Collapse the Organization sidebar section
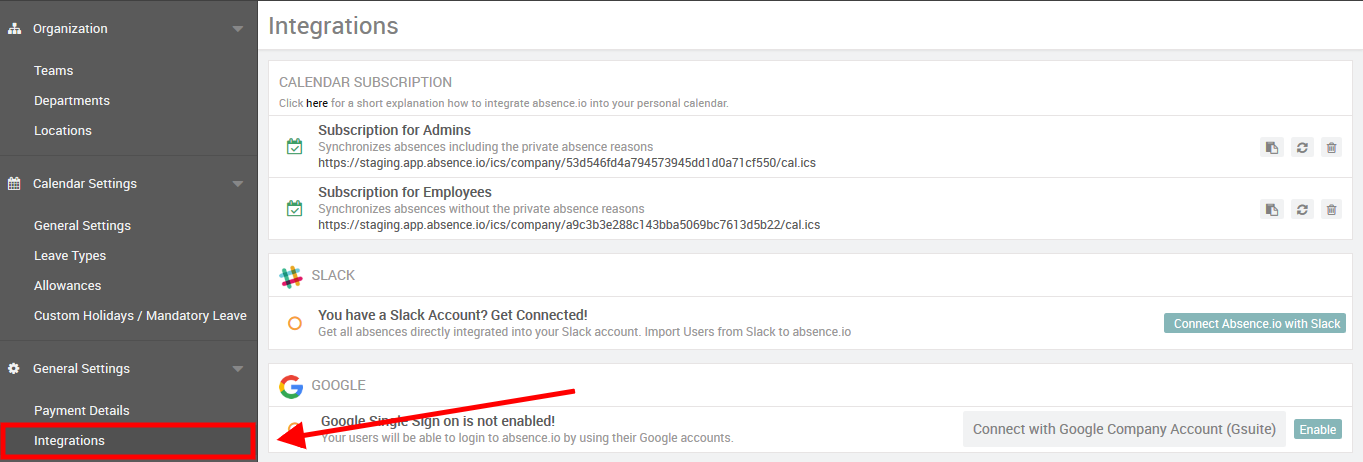Viewport: 1363px width, 462px height. click(237, 29)
